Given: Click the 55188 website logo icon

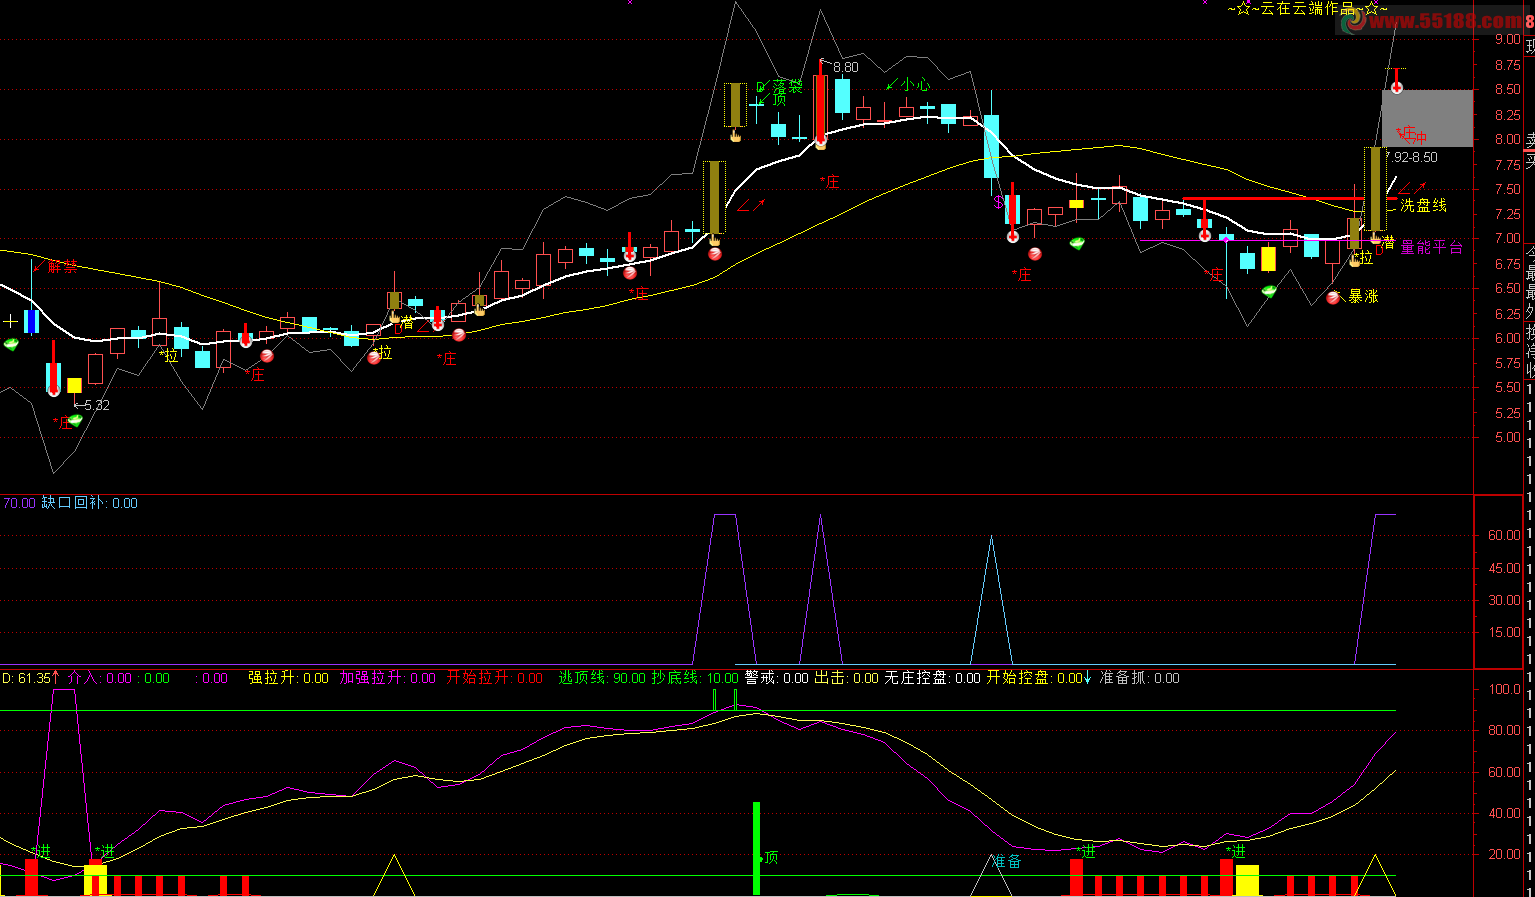Looking at the screenshot, I should (1353, 22).
